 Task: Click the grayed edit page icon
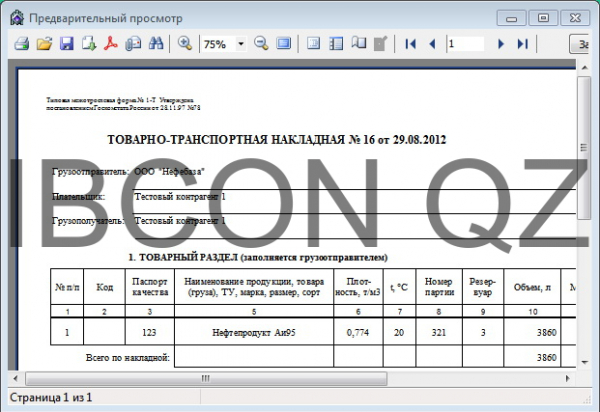pos(381,44)
